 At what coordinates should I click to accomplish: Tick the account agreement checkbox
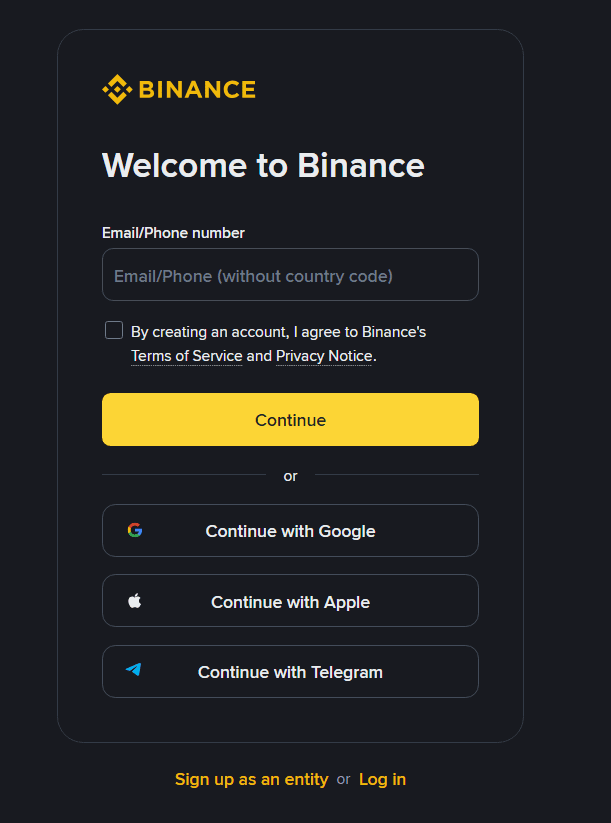[x=114, y=331]
